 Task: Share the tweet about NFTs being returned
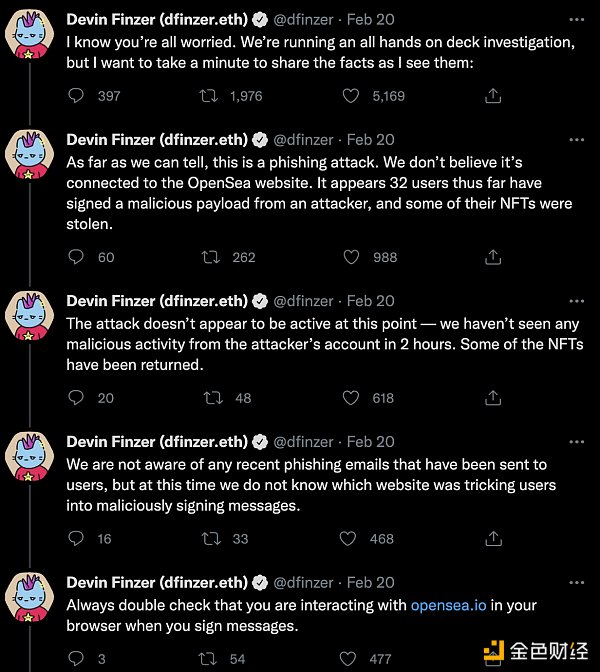coord(492,398)
